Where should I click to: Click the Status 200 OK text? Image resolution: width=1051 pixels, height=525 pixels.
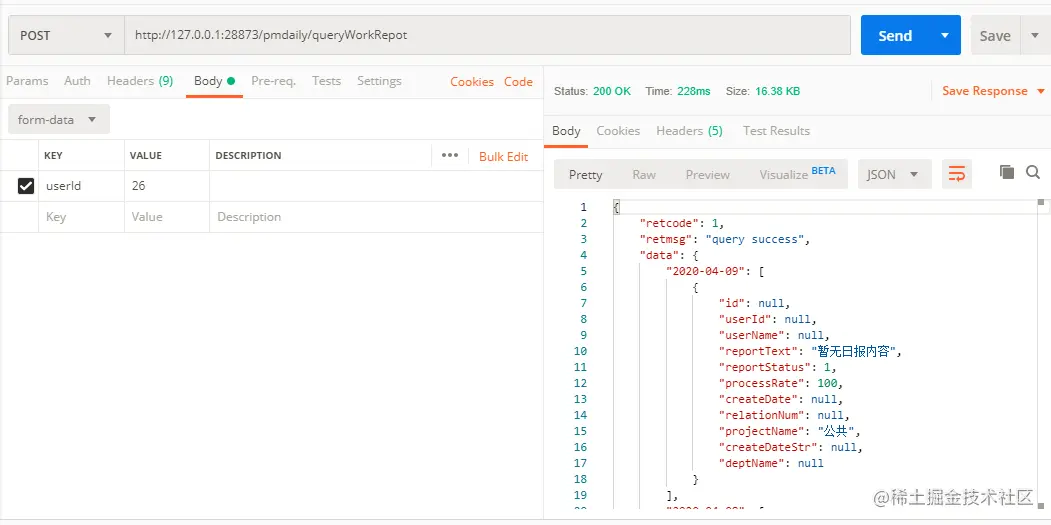pos(593,91)
